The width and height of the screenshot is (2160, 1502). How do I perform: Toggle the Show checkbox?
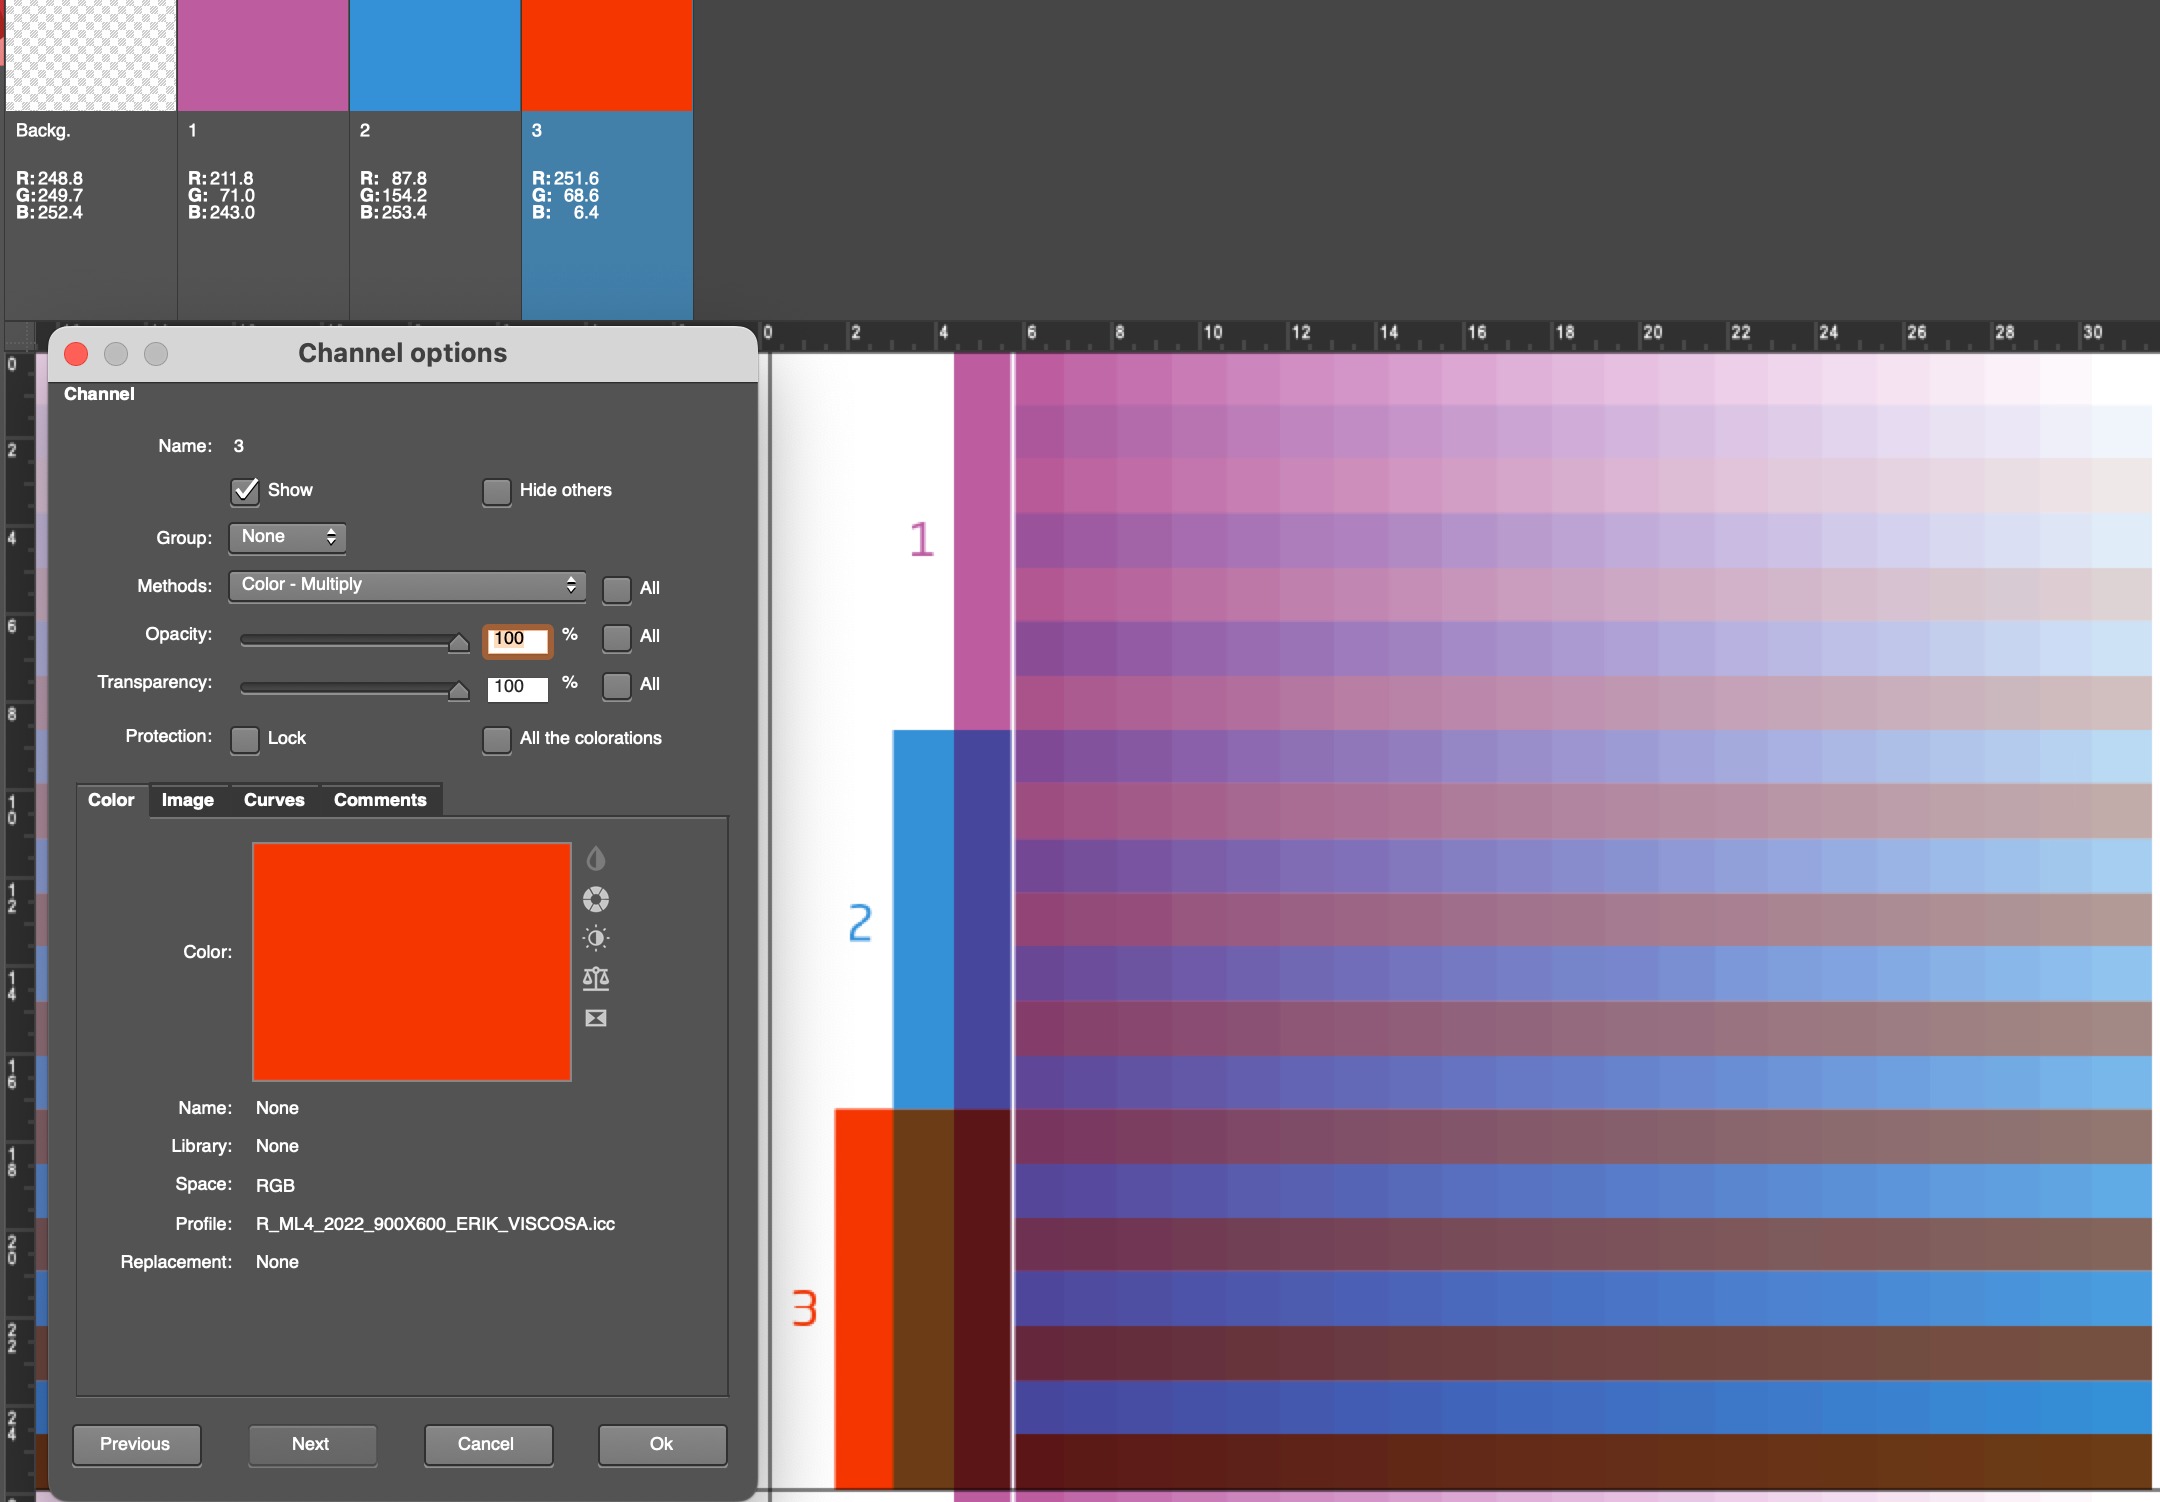click(x=245, y=491)
